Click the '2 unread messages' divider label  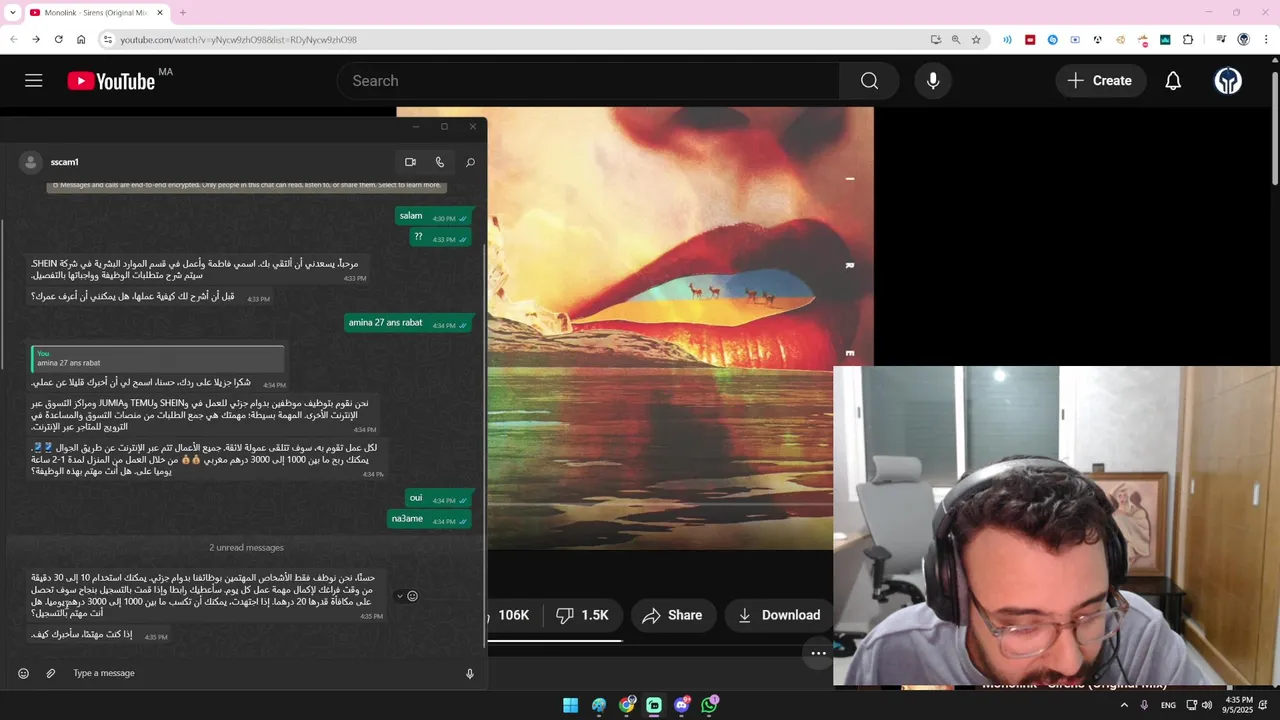[x=246, y=548]
